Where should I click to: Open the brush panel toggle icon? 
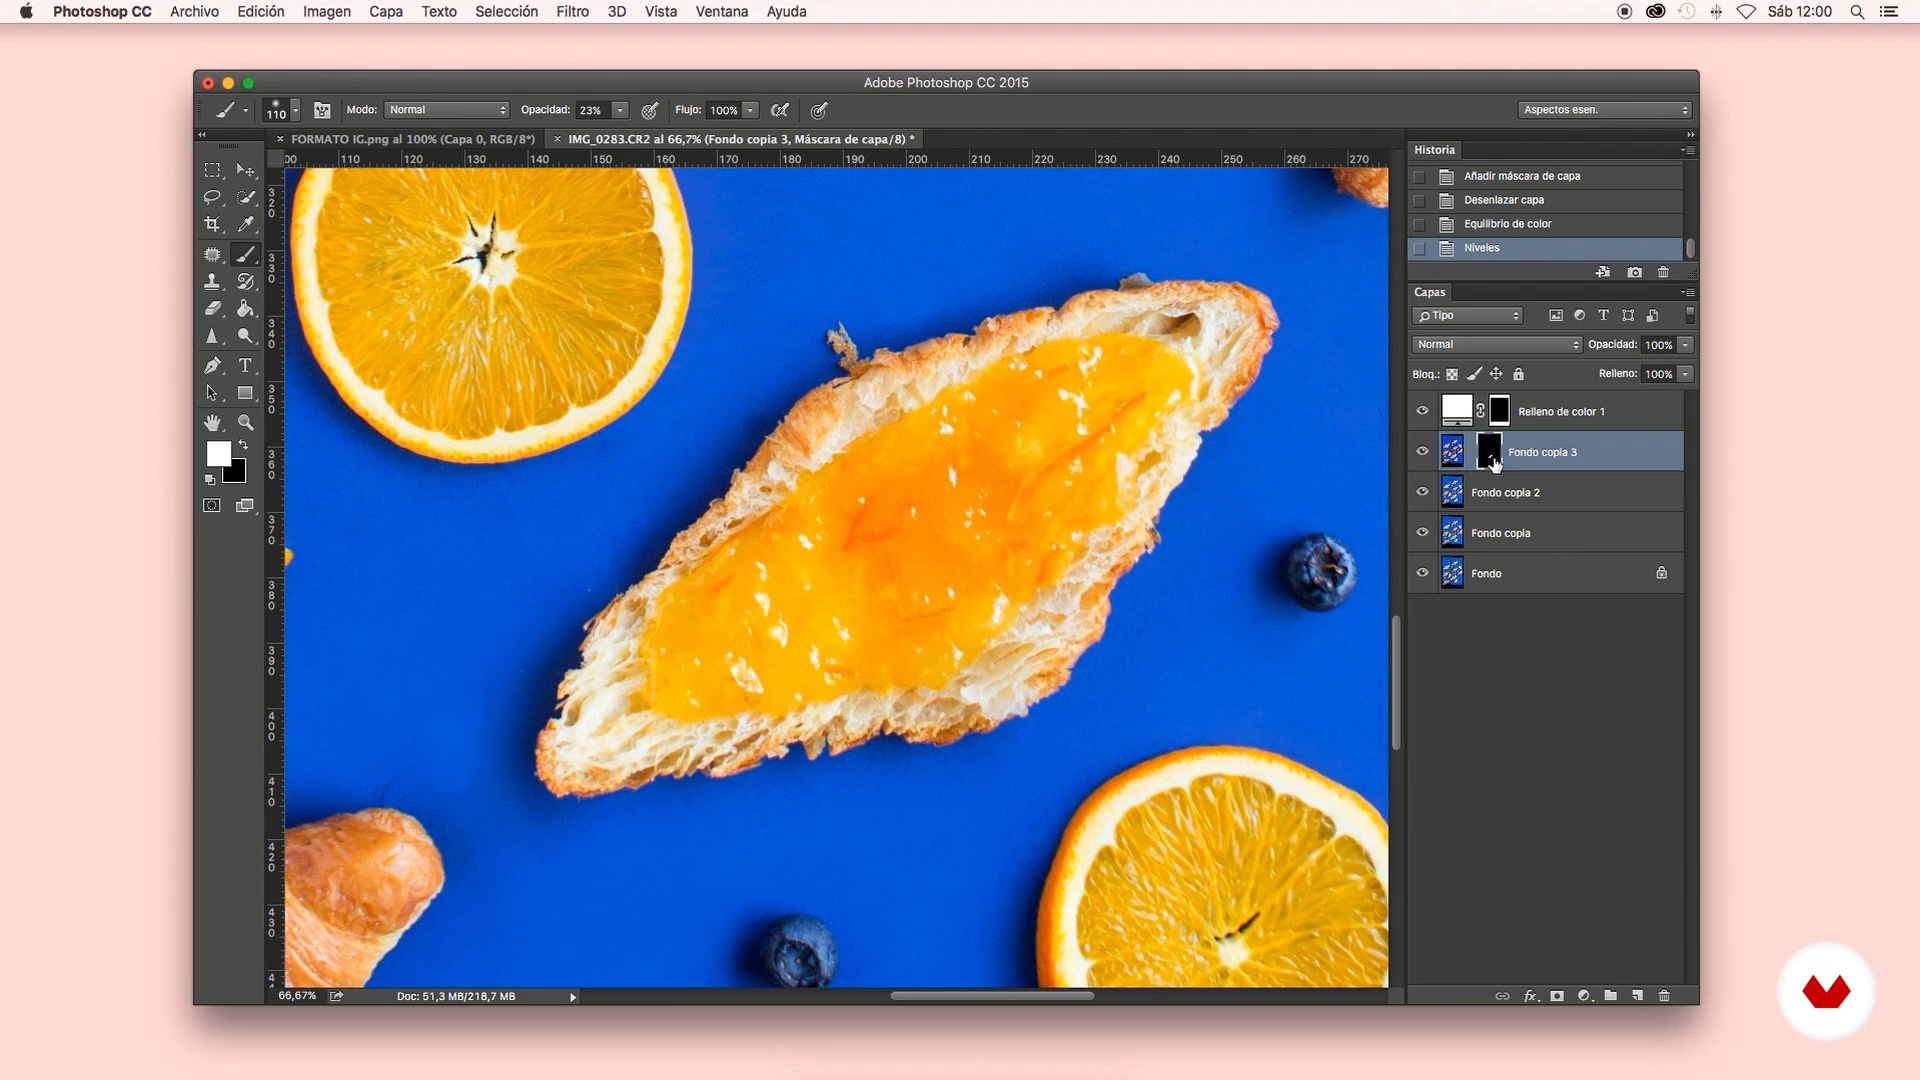[322, 110]
